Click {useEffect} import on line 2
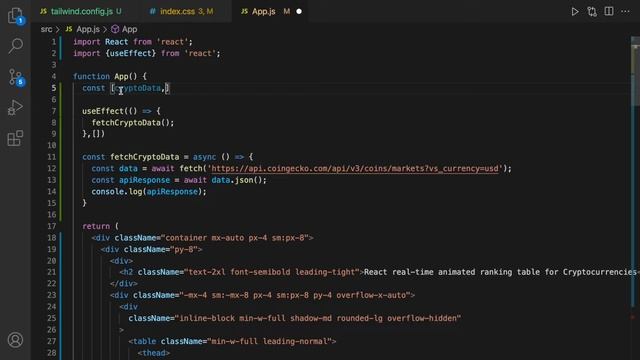The image size is (640, 360). pos(131,53)
